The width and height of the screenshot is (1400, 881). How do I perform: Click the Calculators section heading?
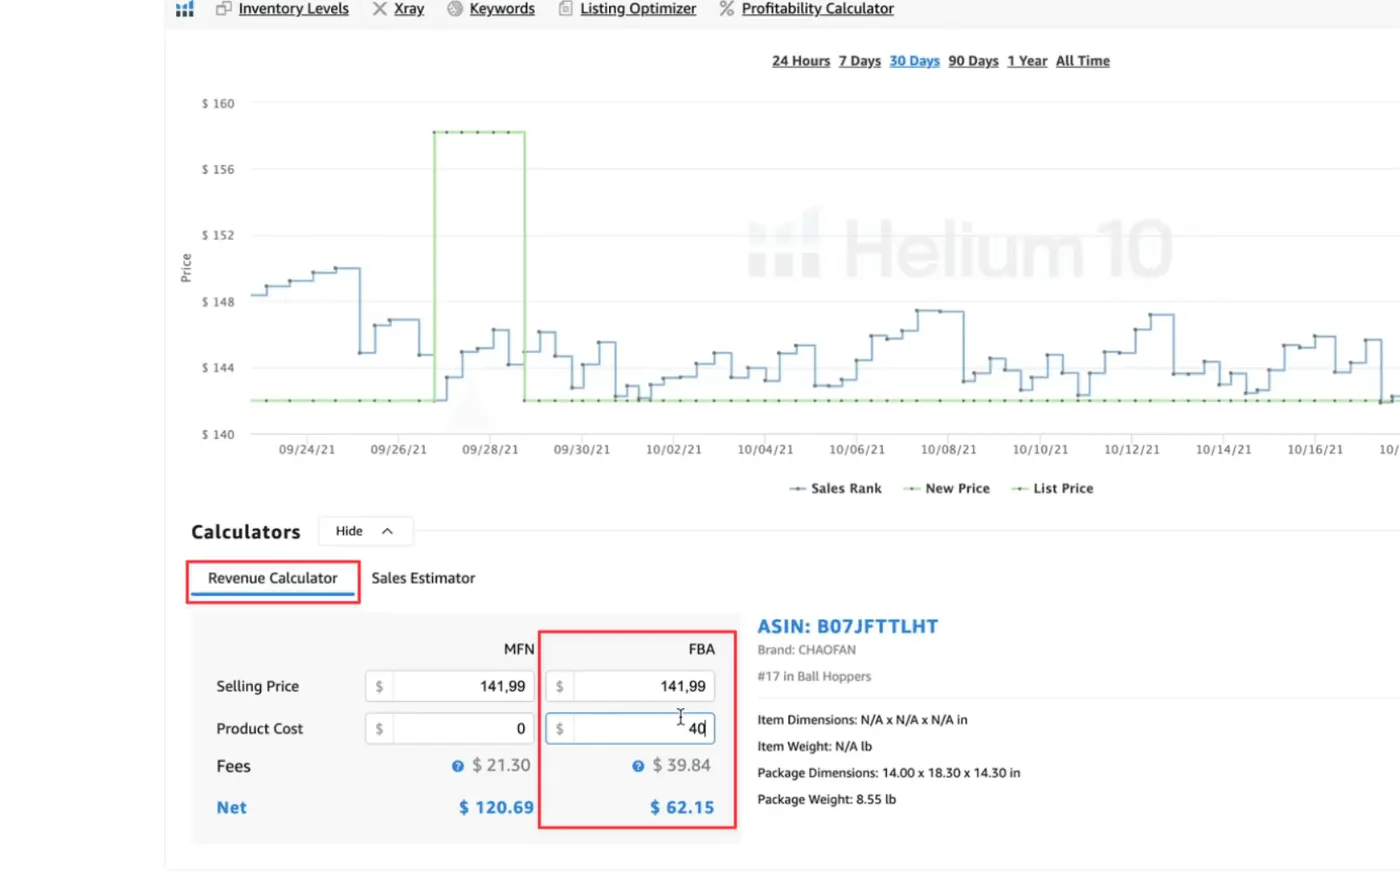click(x=246, y=532)
